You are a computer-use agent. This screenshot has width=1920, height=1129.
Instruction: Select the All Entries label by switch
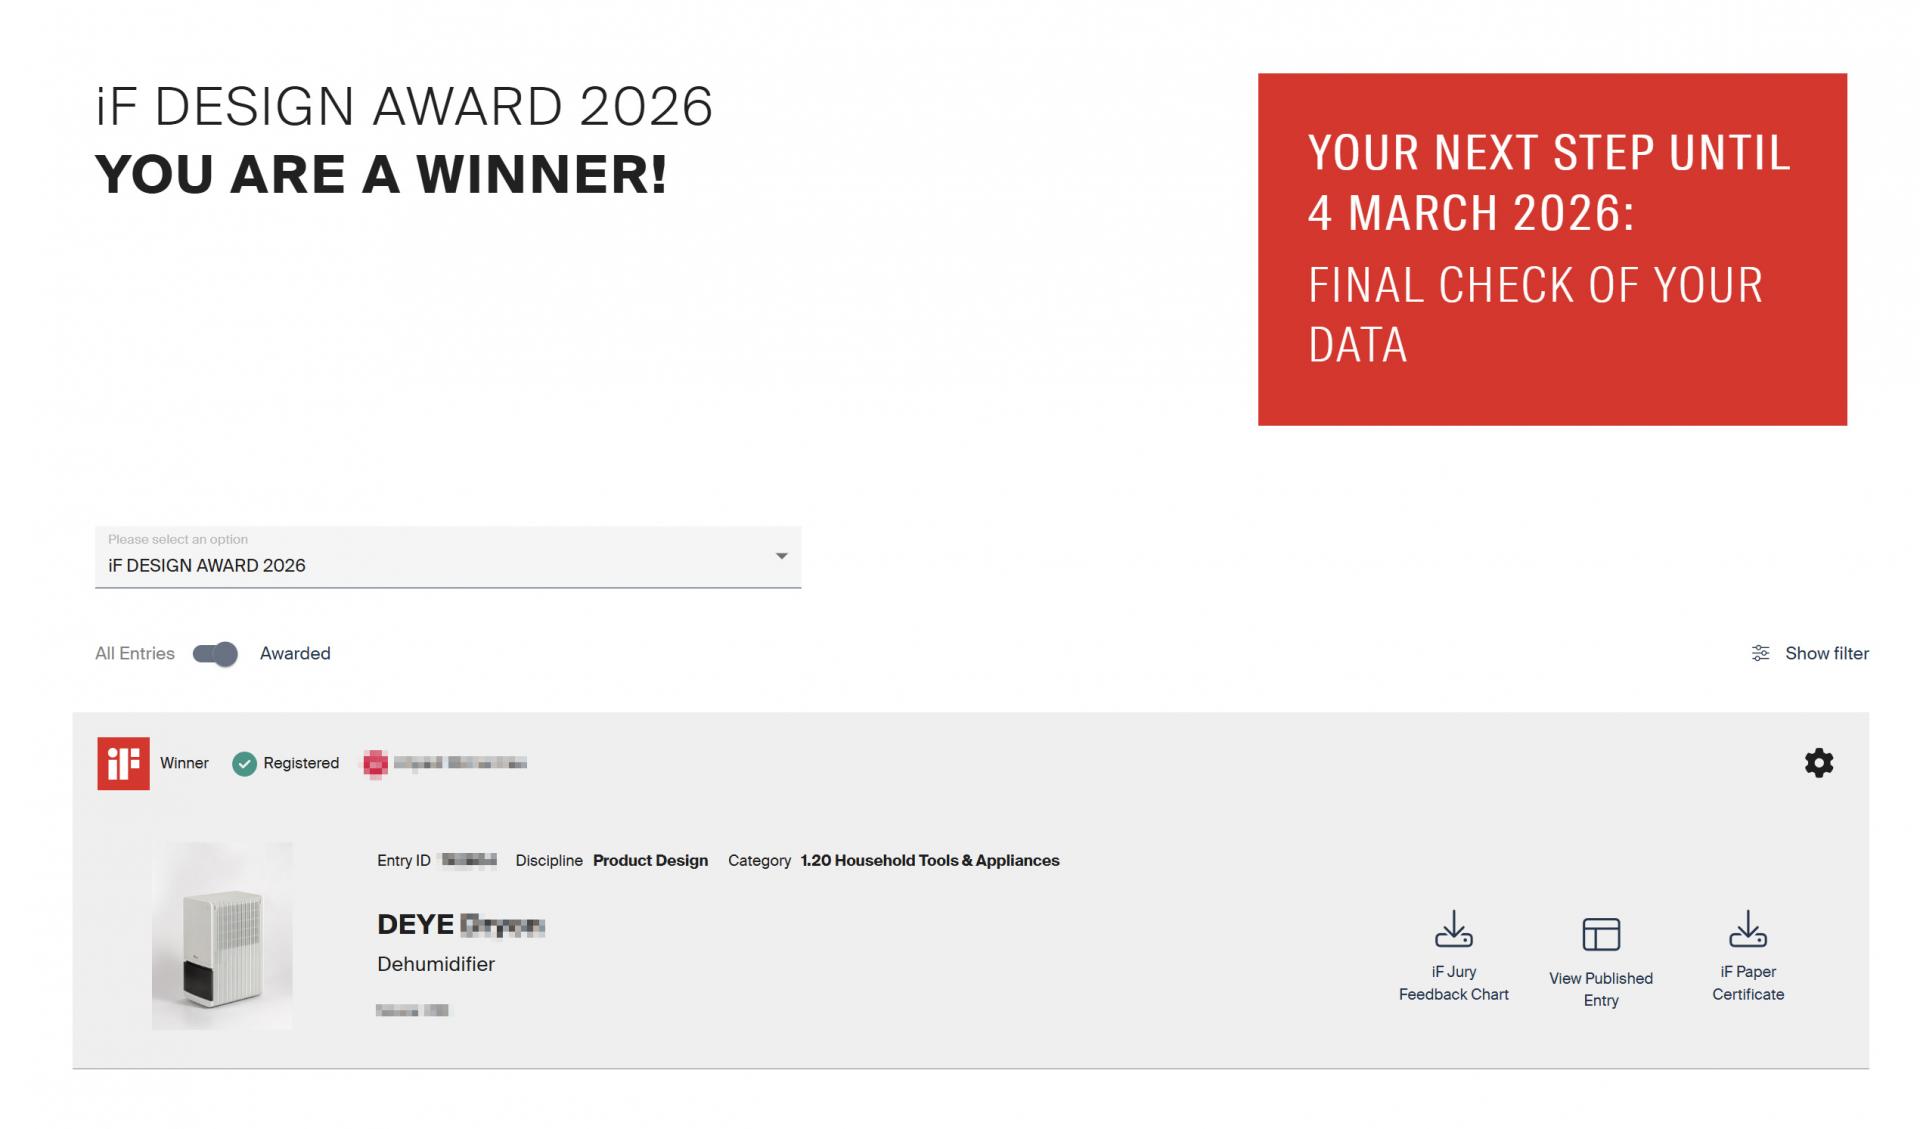[135, 653]
